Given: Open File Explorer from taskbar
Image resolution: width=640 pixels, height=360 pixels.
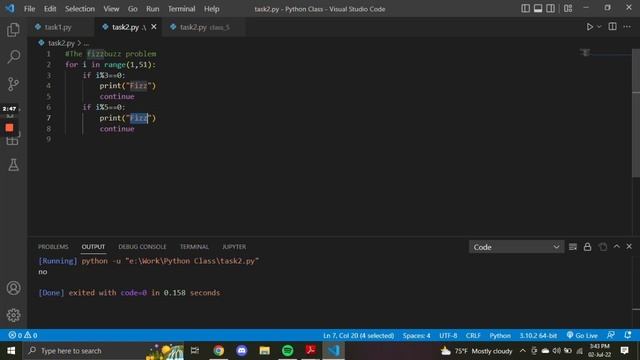Looking at the screenshot, I should pyautogui.click(x=264, y=351).
